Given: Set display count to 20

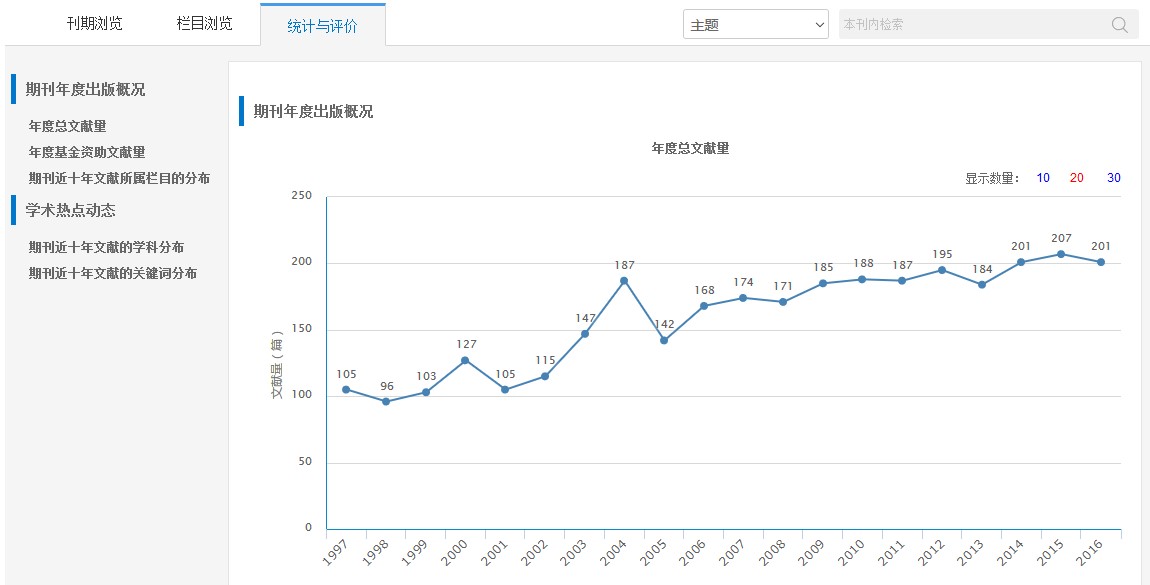Looking at the screenshot, I should (1077, 178).
